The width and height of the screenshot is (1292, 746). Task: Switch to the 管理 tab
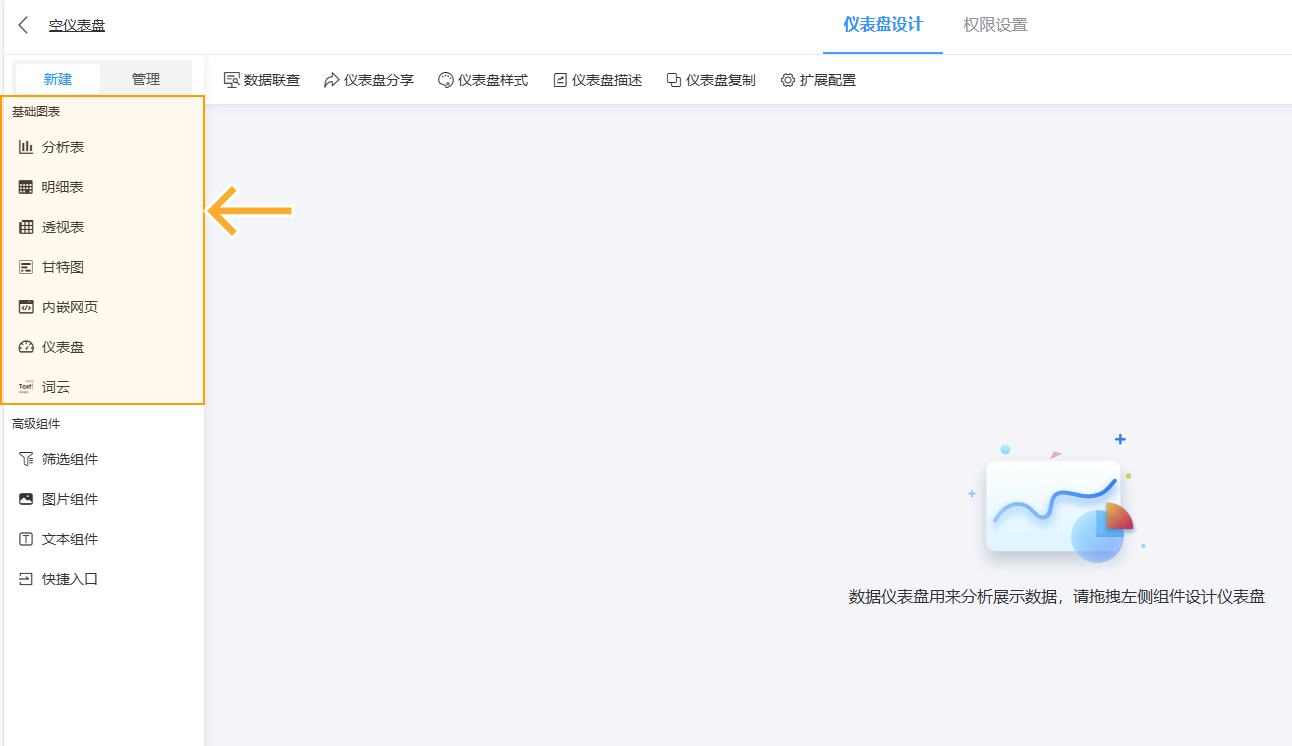tap(146, 77)
